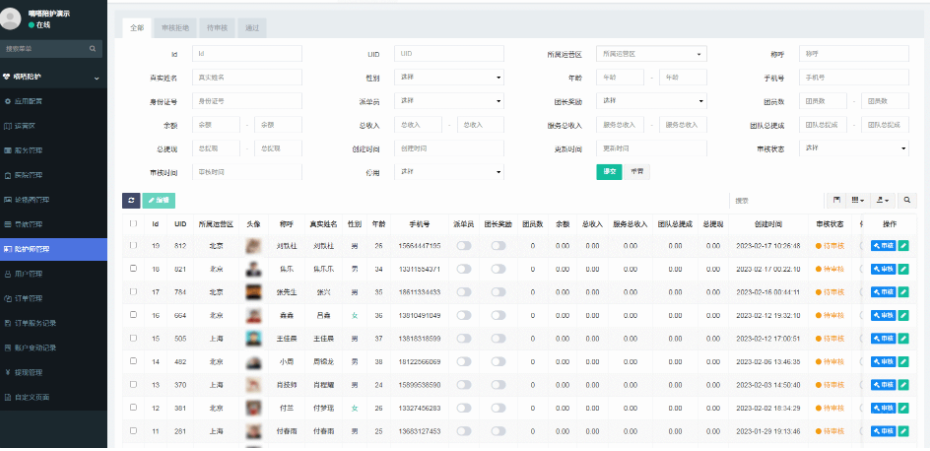Open avatar image of row Id 15
Screen dimensions: 930x451
253,338
